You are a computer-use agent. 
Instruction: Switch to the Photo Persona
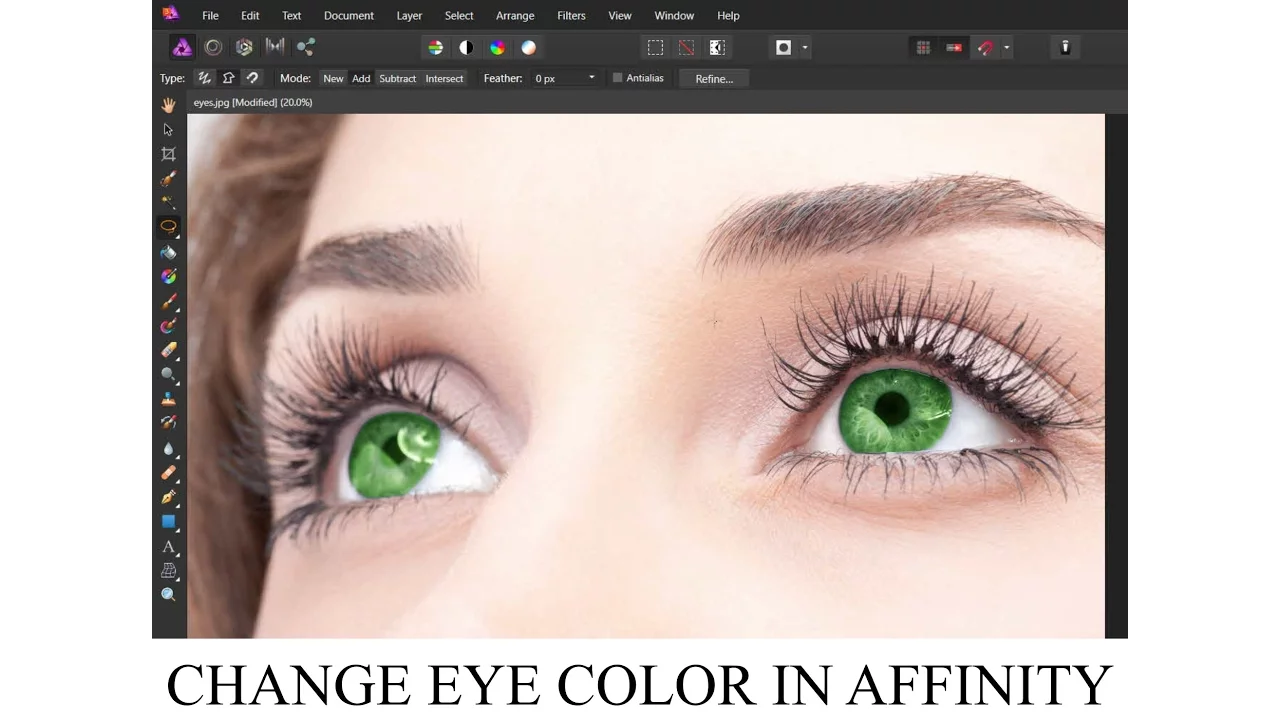click(182, 47)
